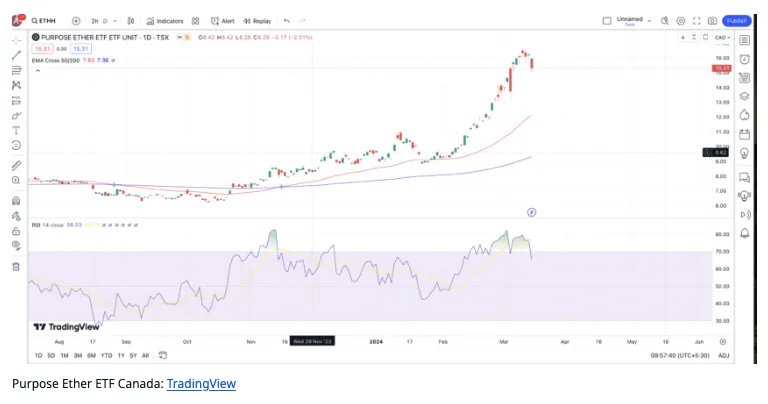Open the Unnamed layout dropdown
This screenshot has width=768, height=404.
[634, 21]
